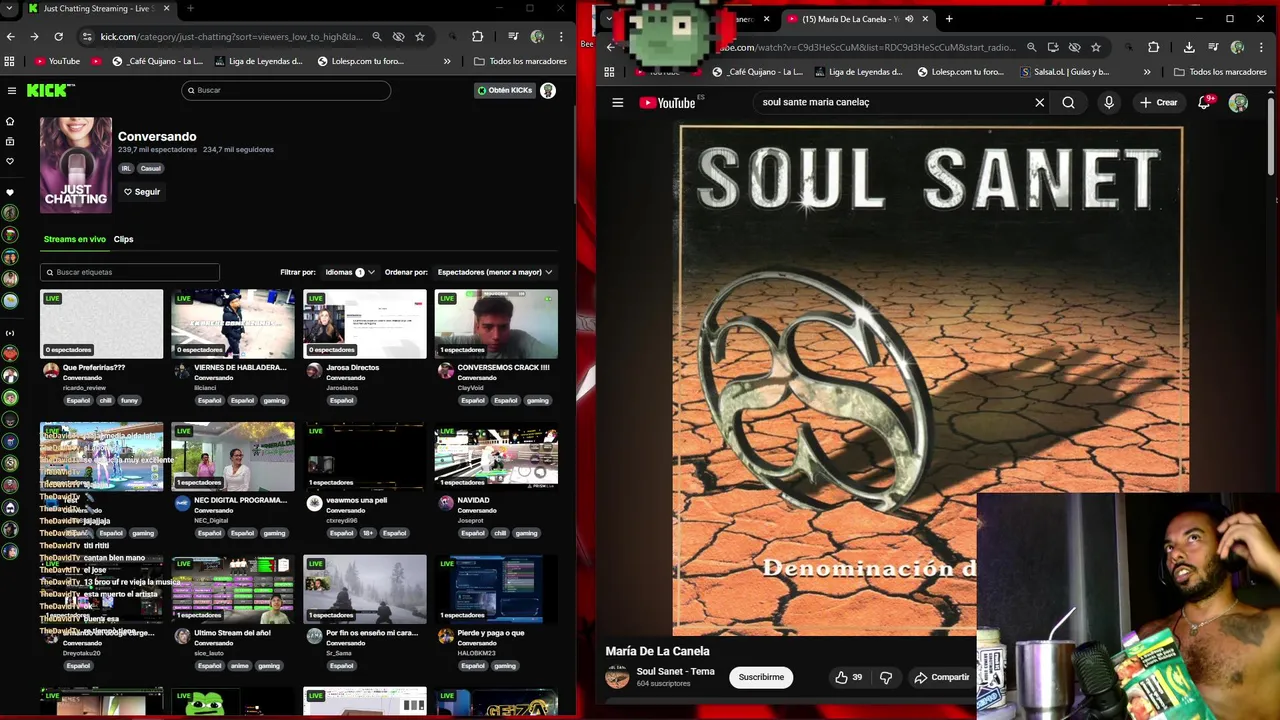Open Que Preferirías??? stream title
Screen dimensions: 1280x720
click(x=94, y=368)
